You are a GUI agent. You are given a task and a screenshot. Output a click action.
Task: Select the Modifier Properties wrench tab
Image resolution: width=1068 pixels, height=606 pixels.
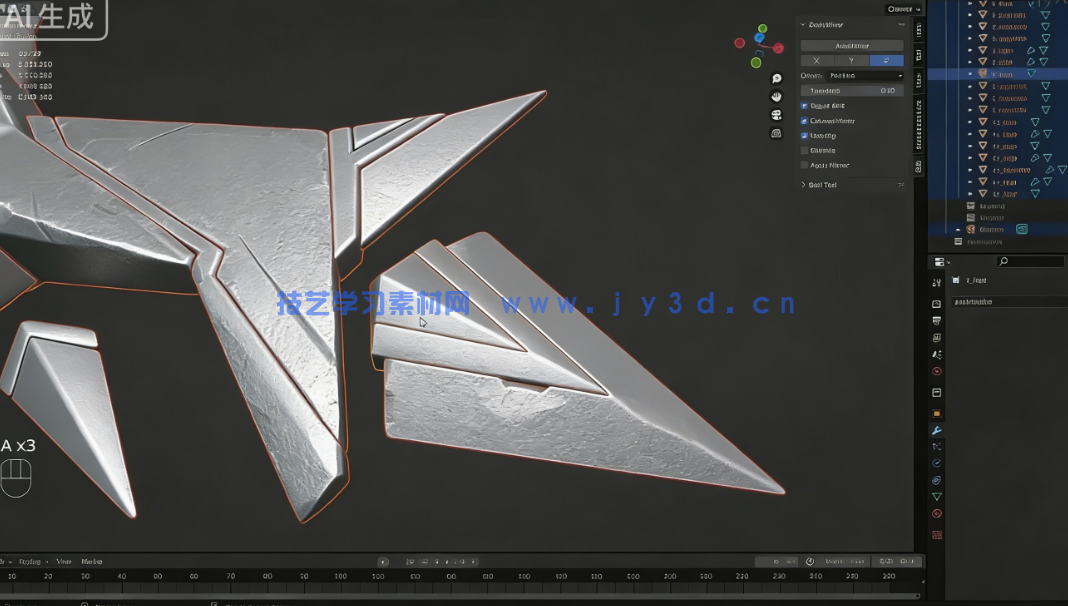pyautogui.click(x=936, y=430)
